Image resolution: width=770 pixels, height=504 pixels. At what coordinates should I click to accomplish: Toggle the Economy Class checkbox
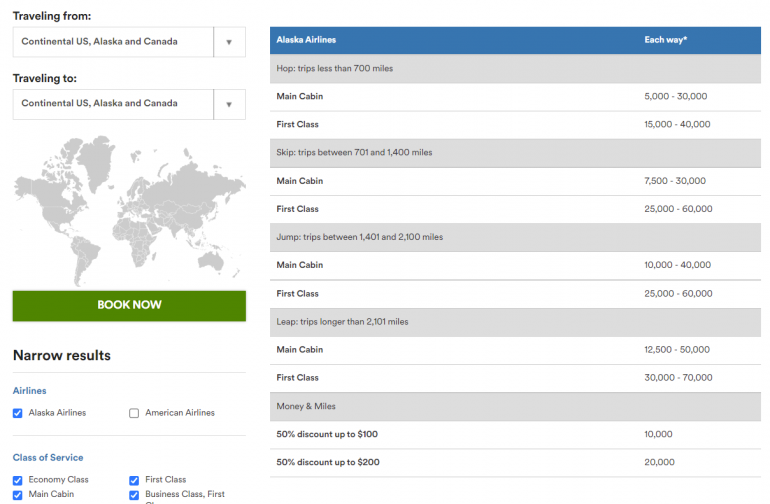18,480
